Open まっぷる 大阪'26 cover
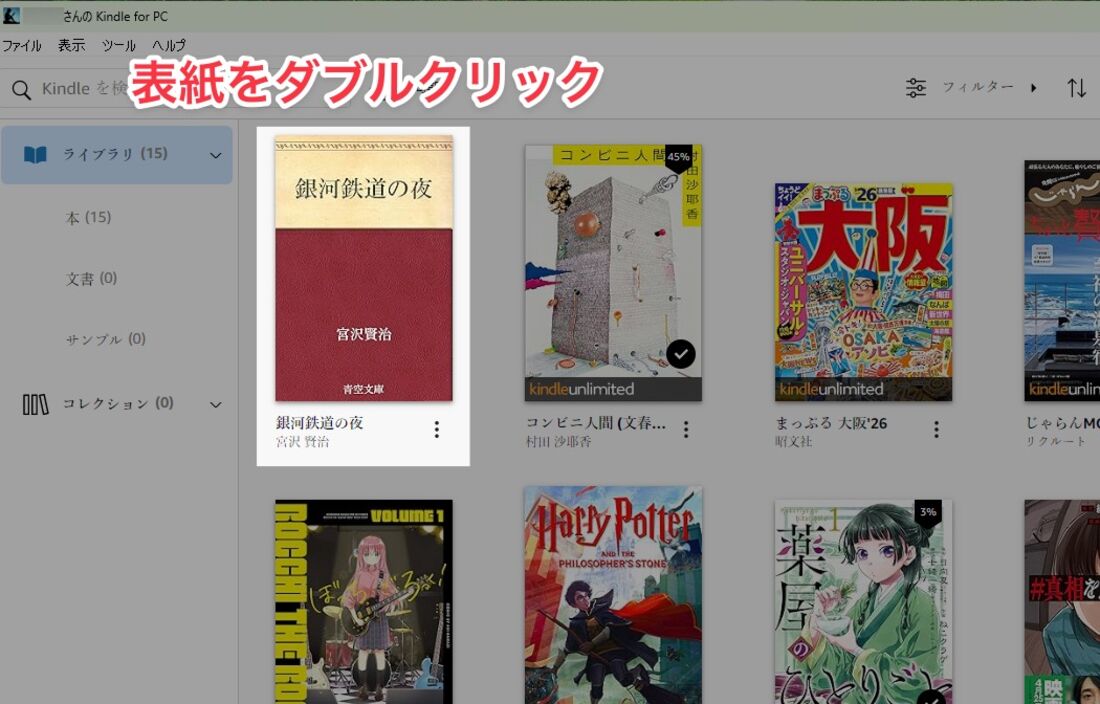The width and height of the screenshot is (1100, 704). pyautogui.click(x=864, y=292)
